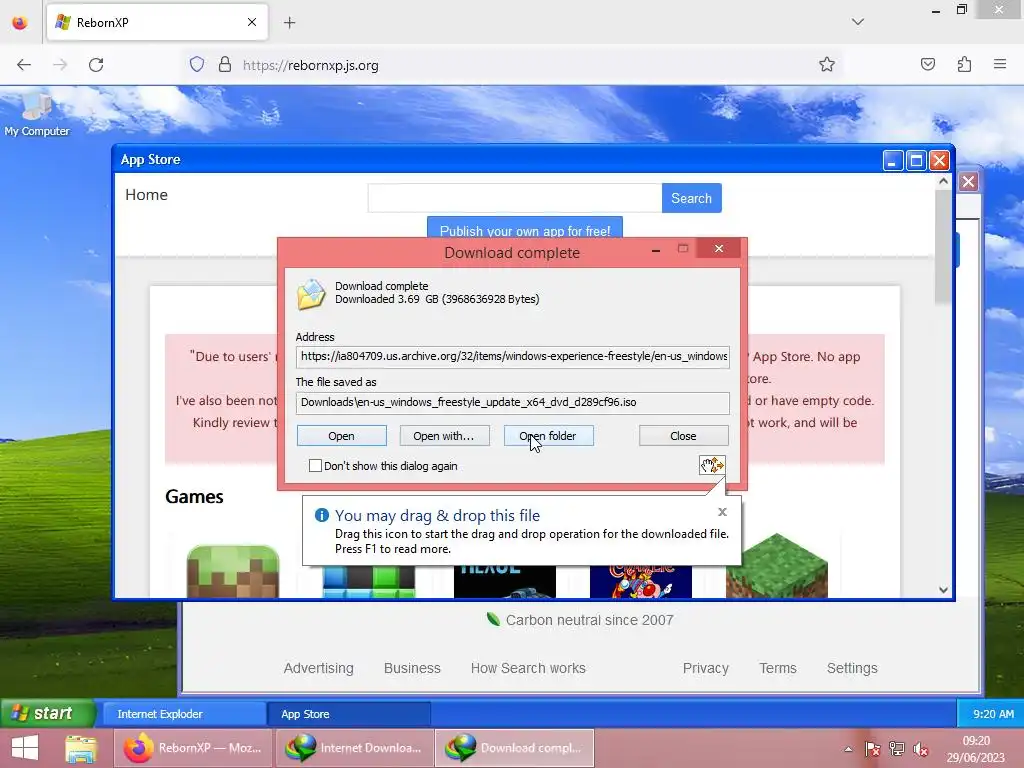Click the browser forward arrow
The height and width of the screenshot is (768, 1024).
point(60,65)
